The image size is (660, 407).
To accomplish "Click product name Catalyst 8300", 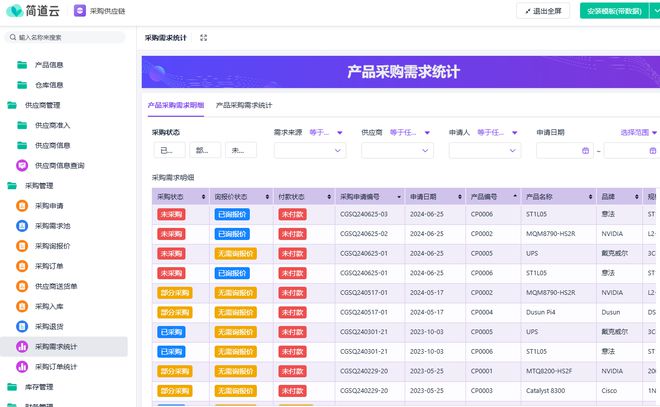I will (x=545, y=391).
